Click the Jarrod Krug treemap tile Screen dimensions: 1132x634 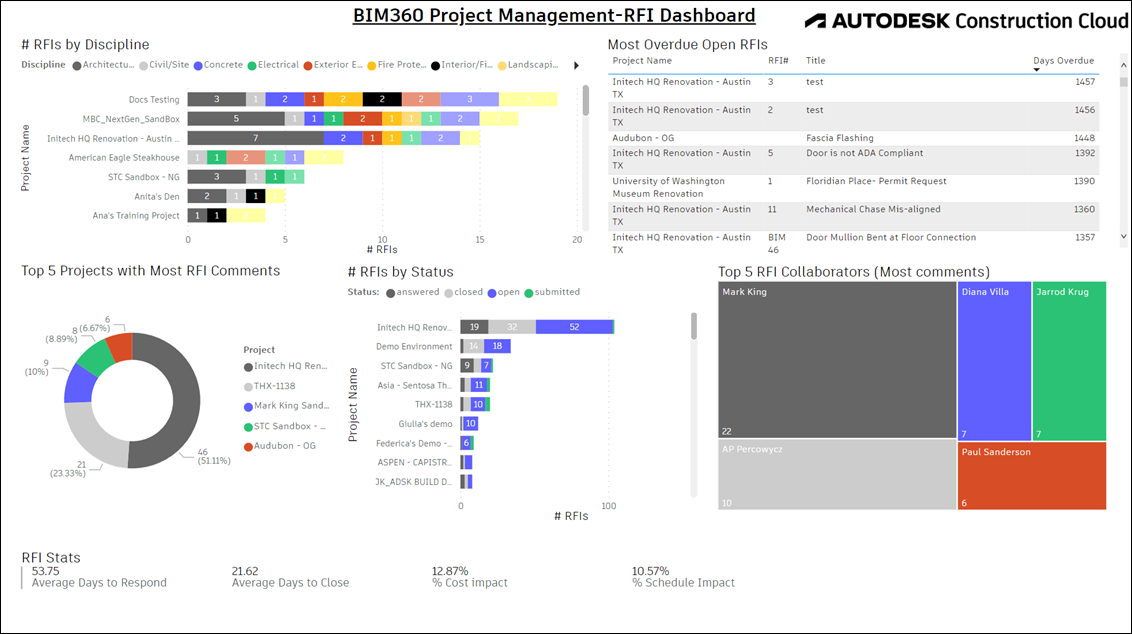click(1069, 361)
